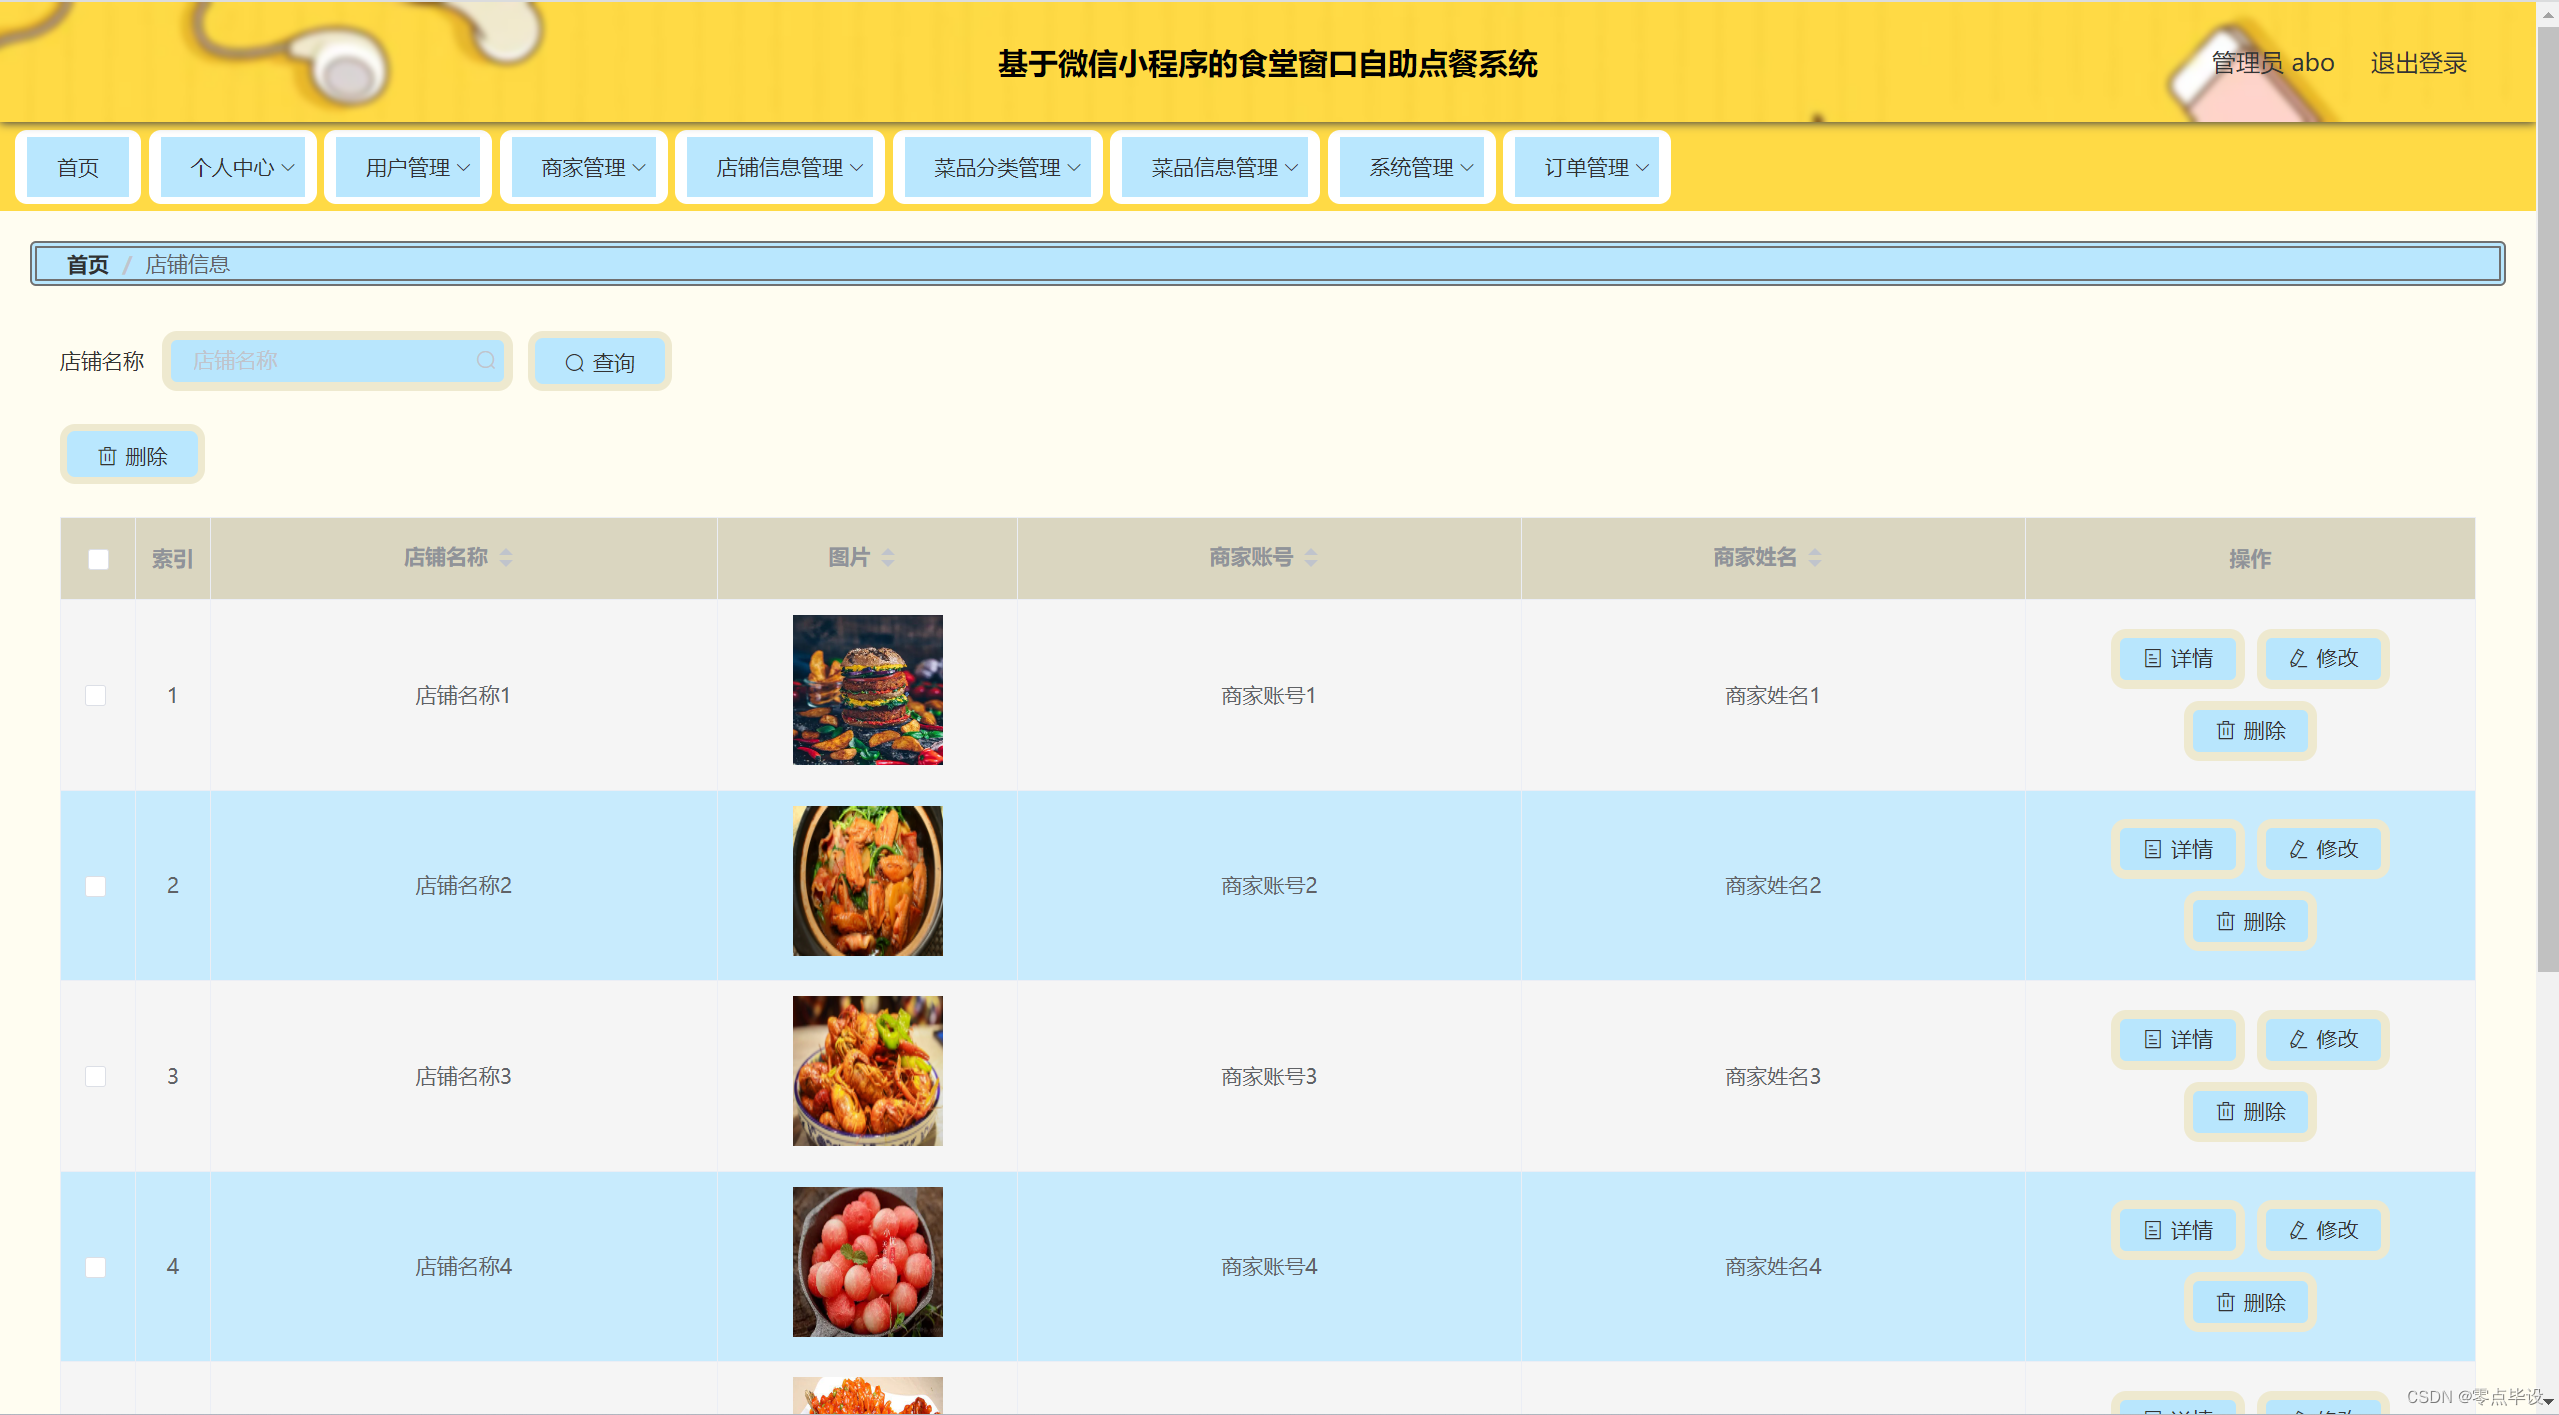This screenshot has width=2559, height=1415.
Task: Select the checkbox for 店铺名称4 row
Action: pos(96,1267)
